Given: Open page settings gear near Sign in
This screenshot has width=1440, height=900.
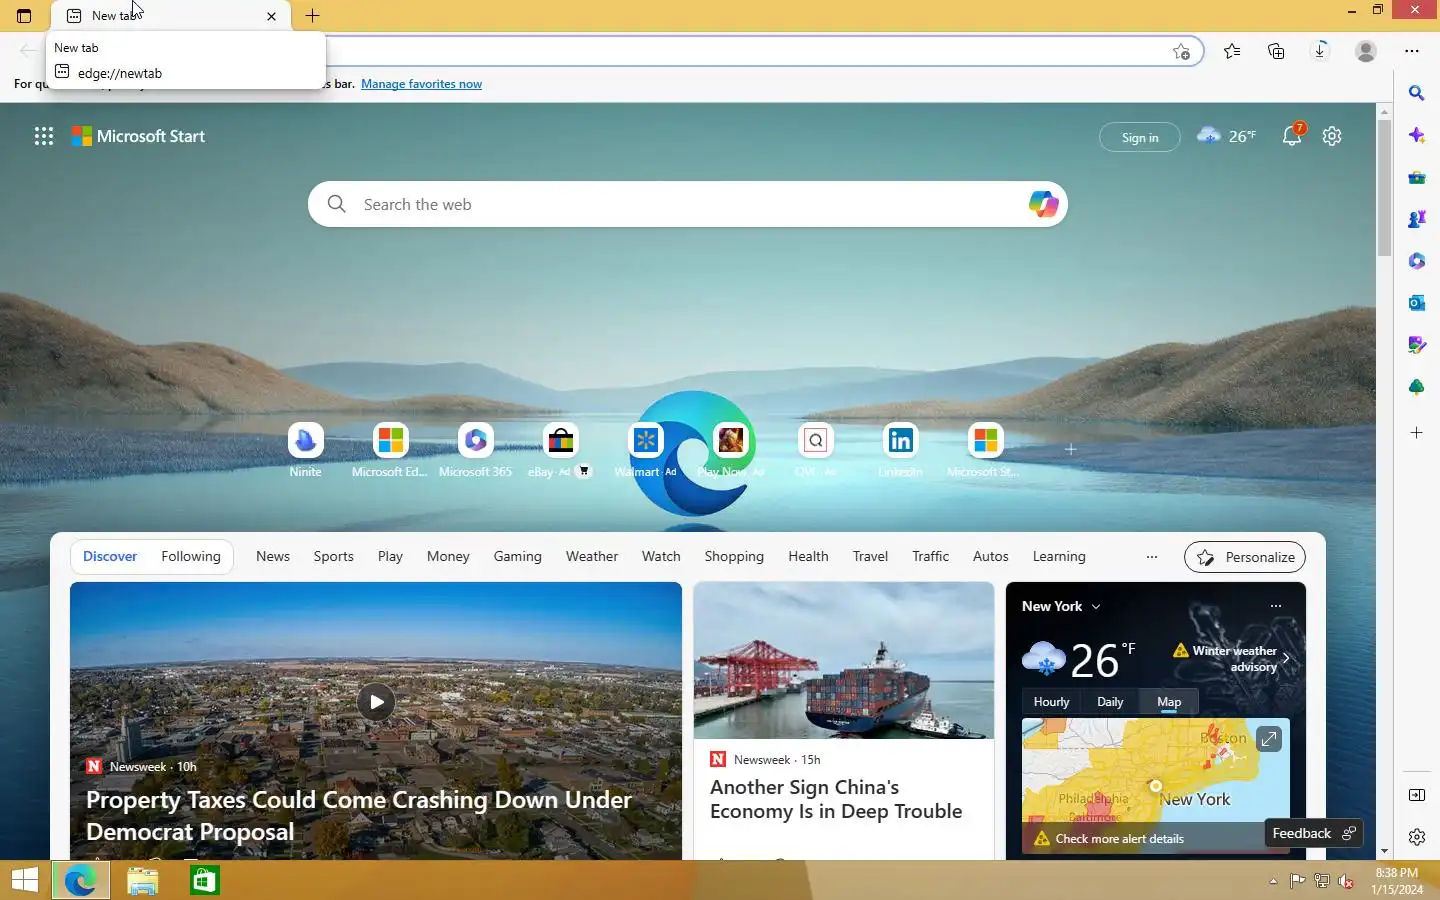Looking at the screenshot, I should point(1332,136).
